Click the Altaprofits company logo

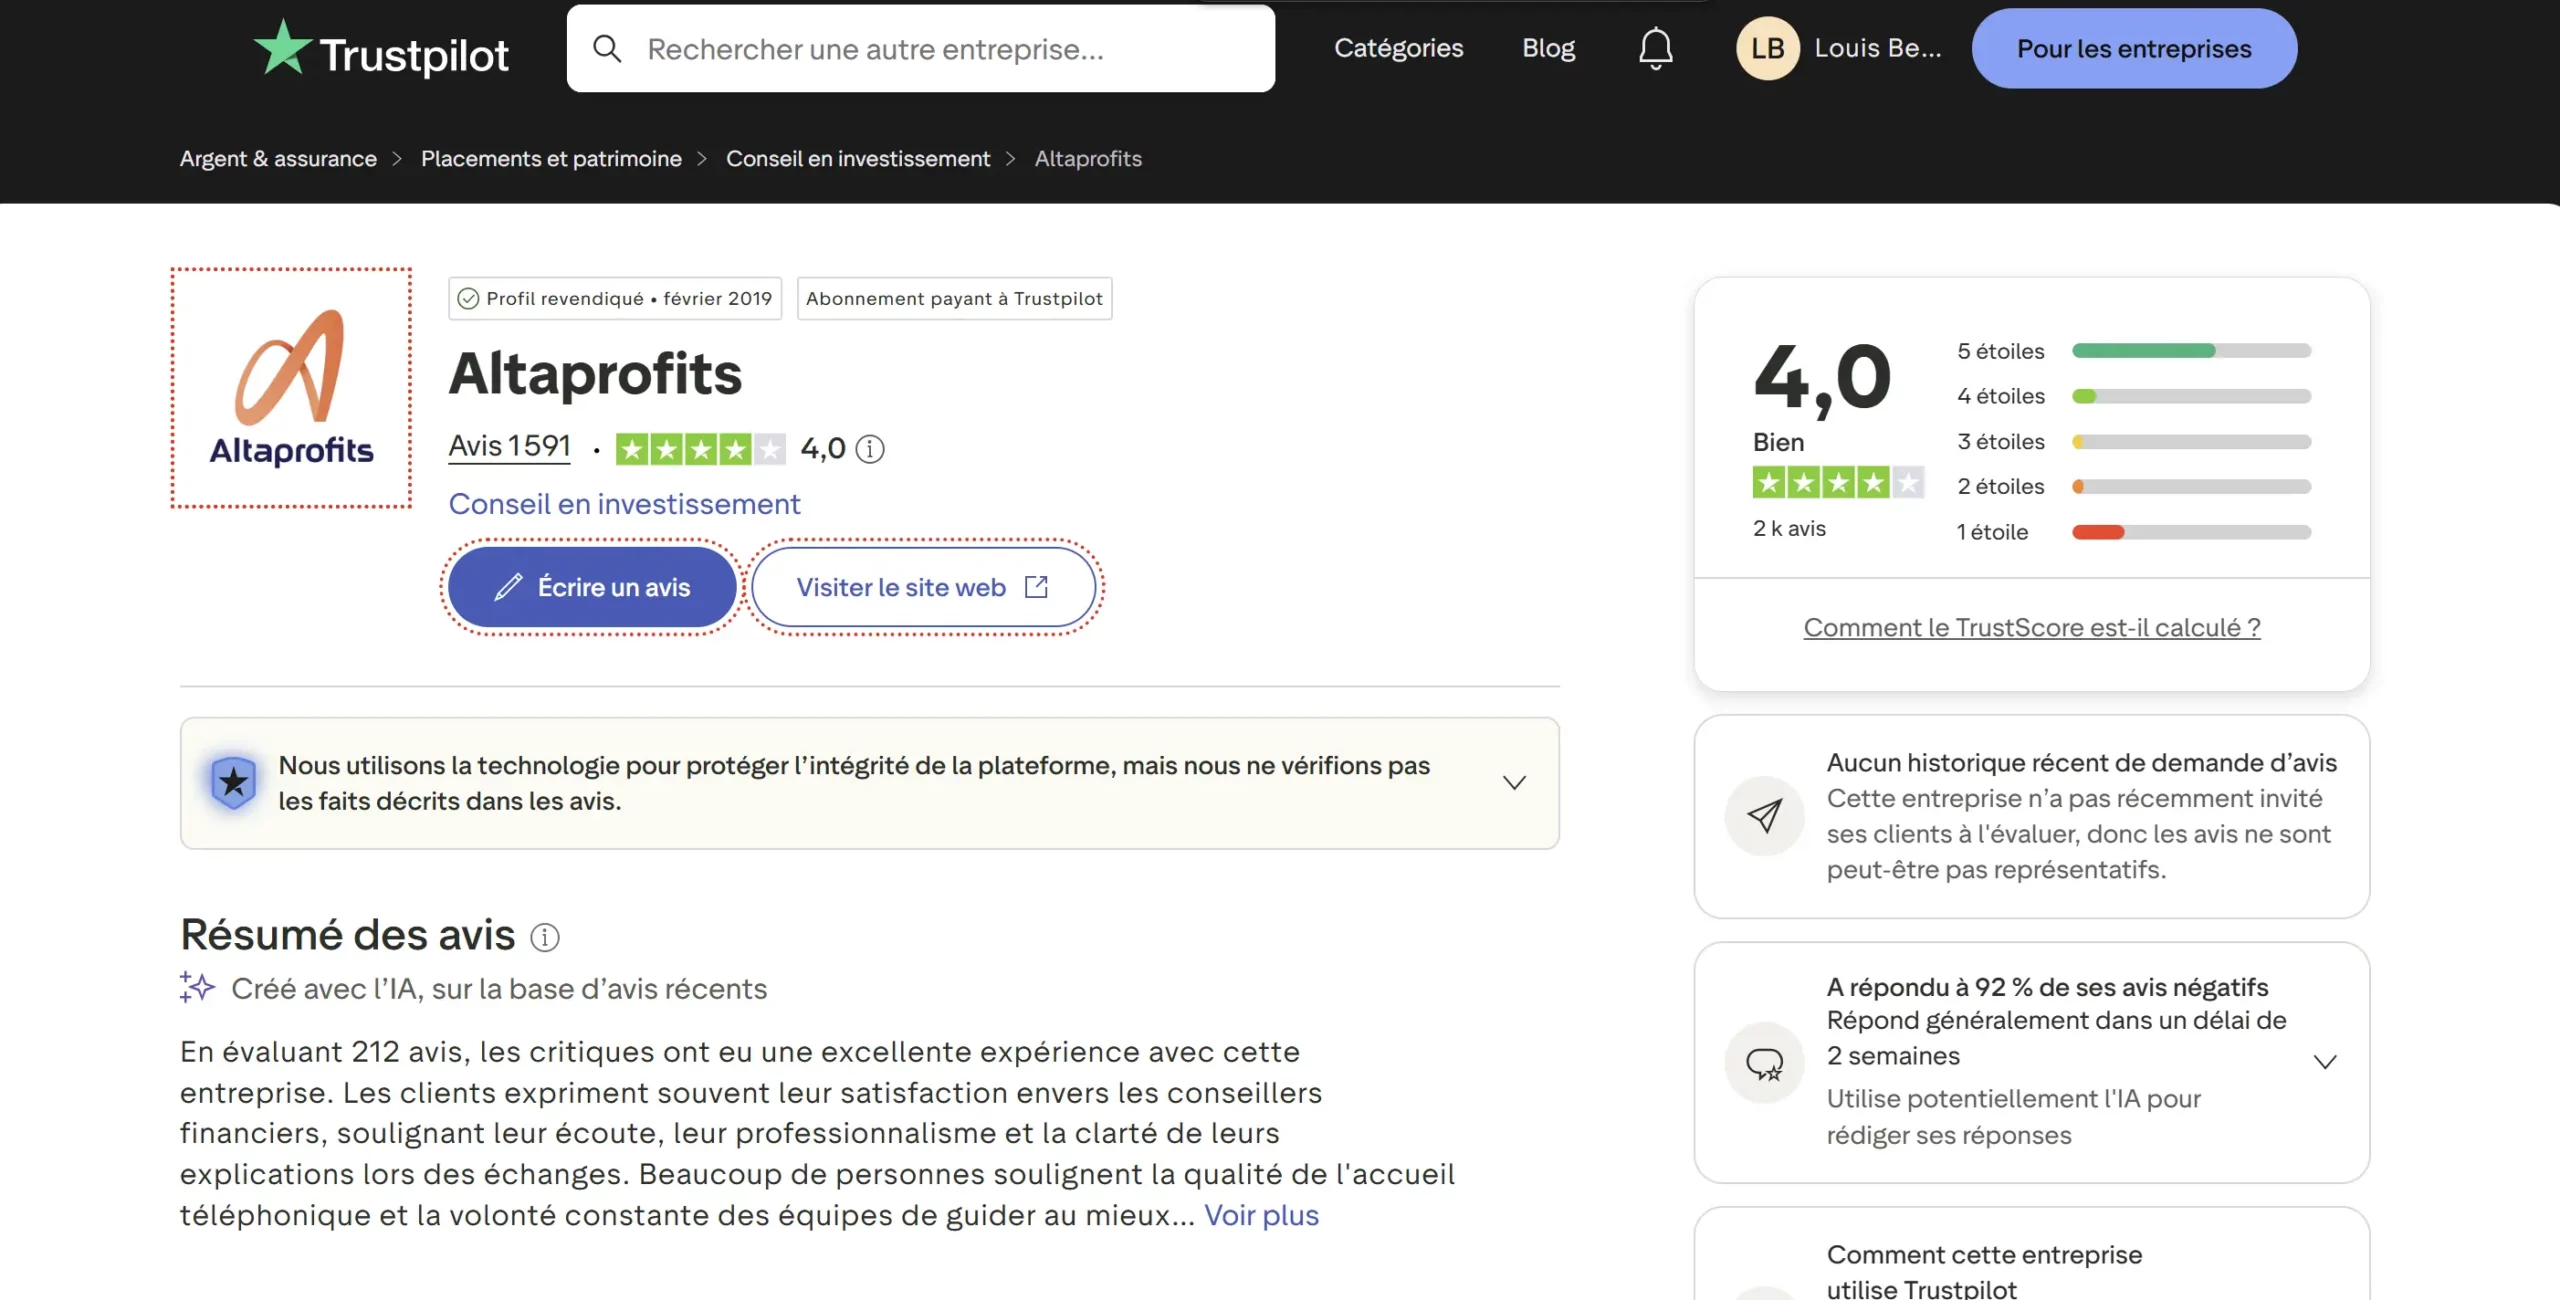(291, 388)
